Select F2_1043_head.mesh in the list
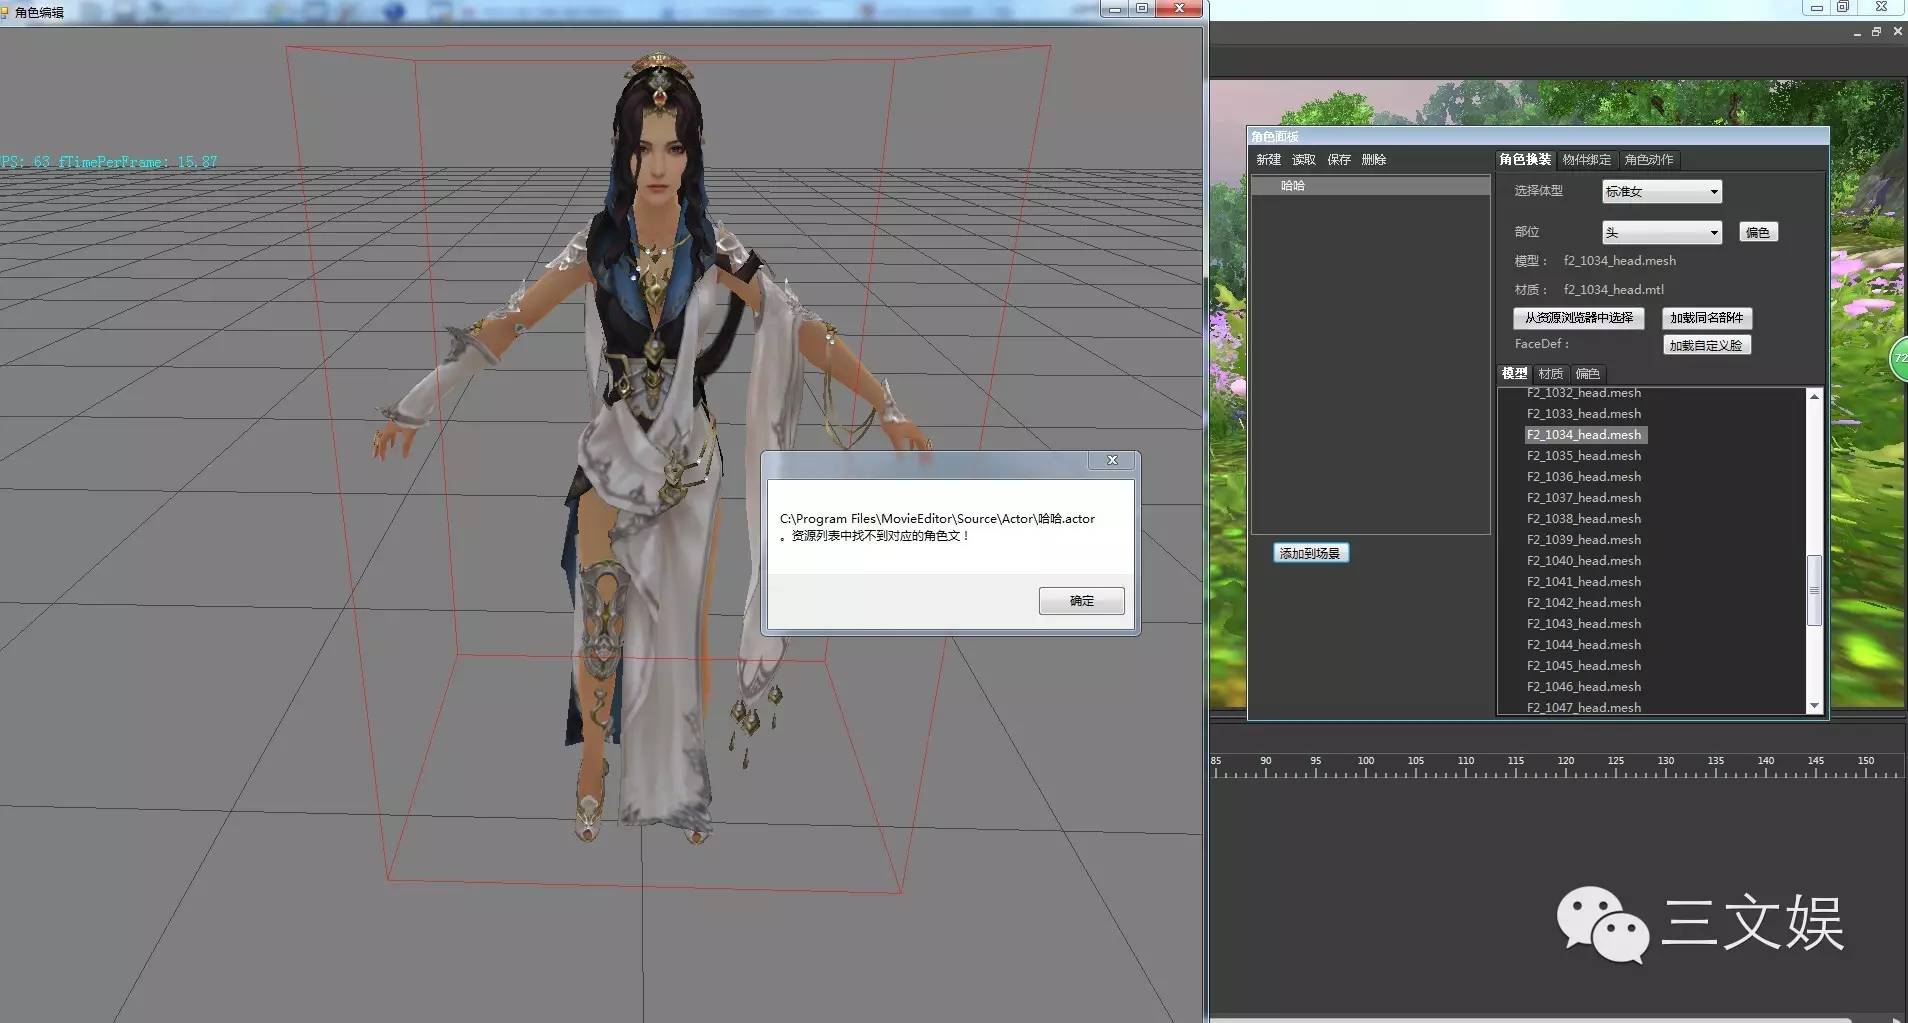 (1584, 624)
